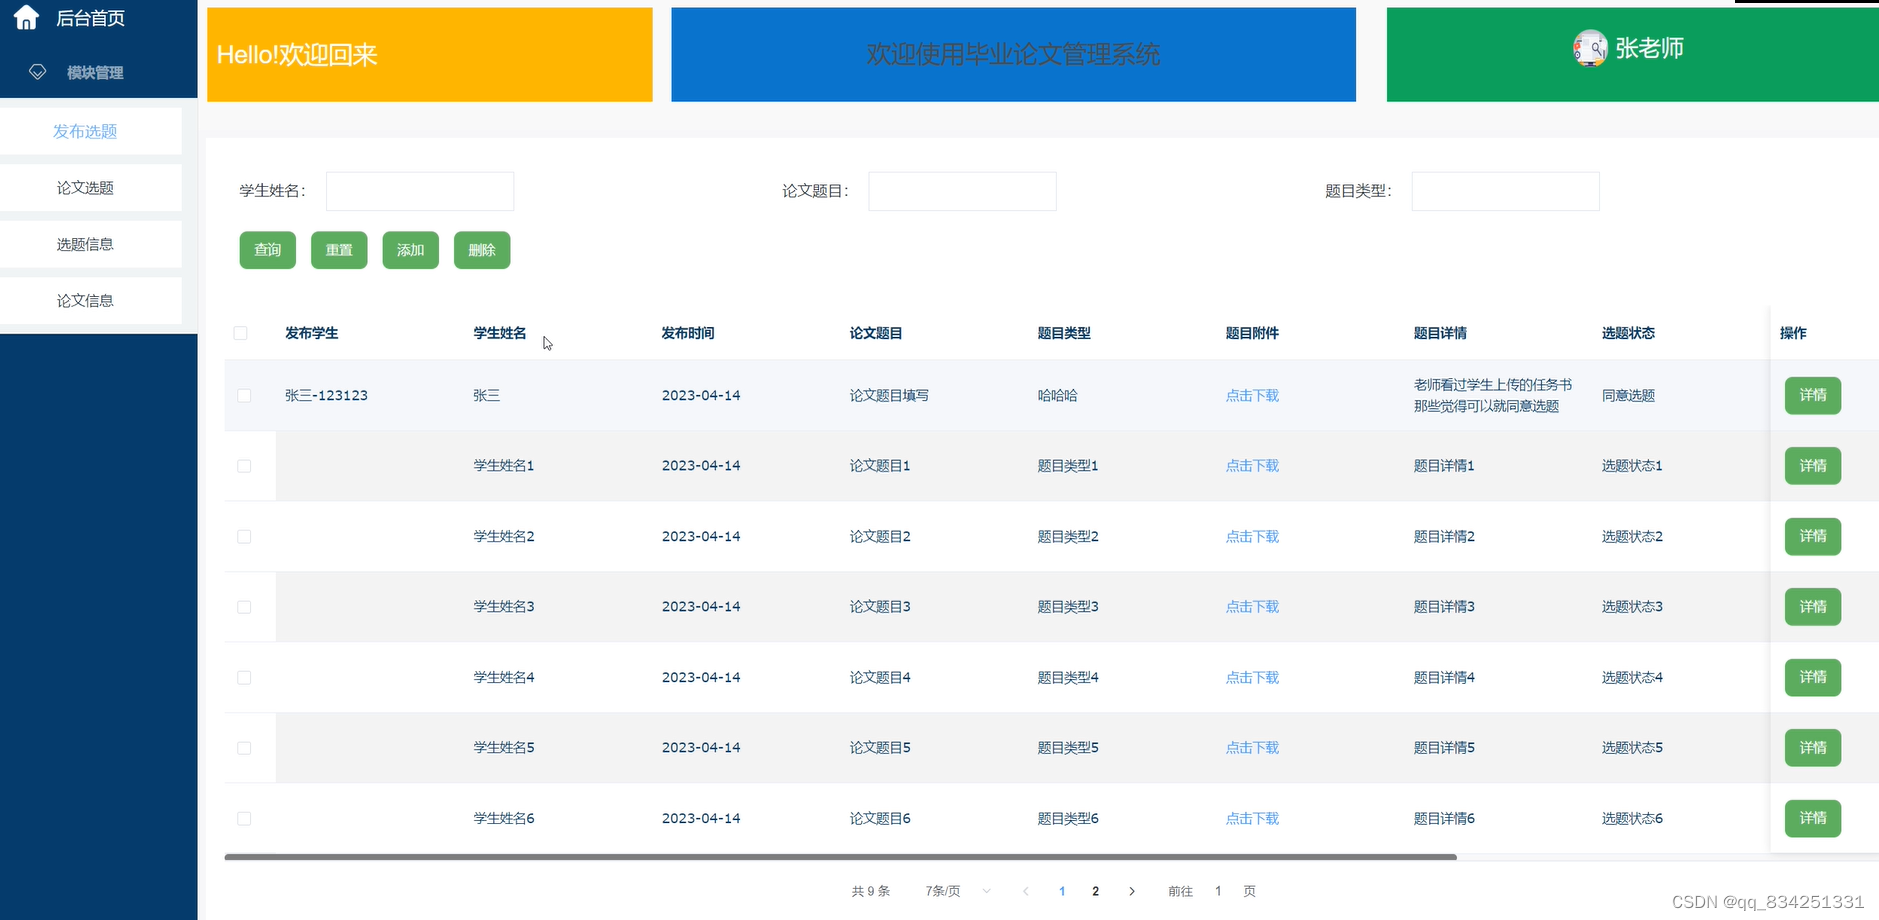Click the teacher avatar next to 张老师

tap(1592, 48)
